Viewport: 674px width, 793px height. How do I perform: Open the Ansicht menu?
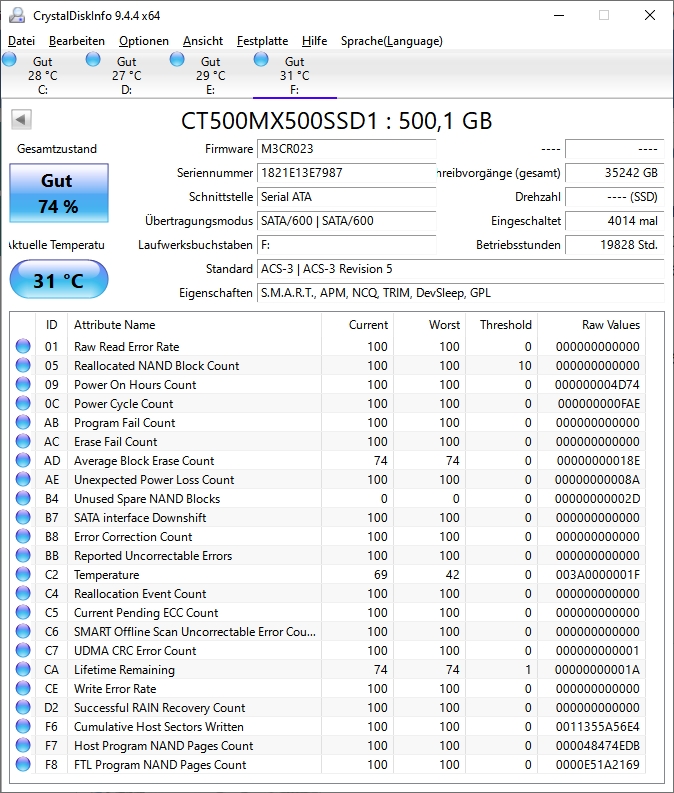pyautogui.click(x=203, y=41)
